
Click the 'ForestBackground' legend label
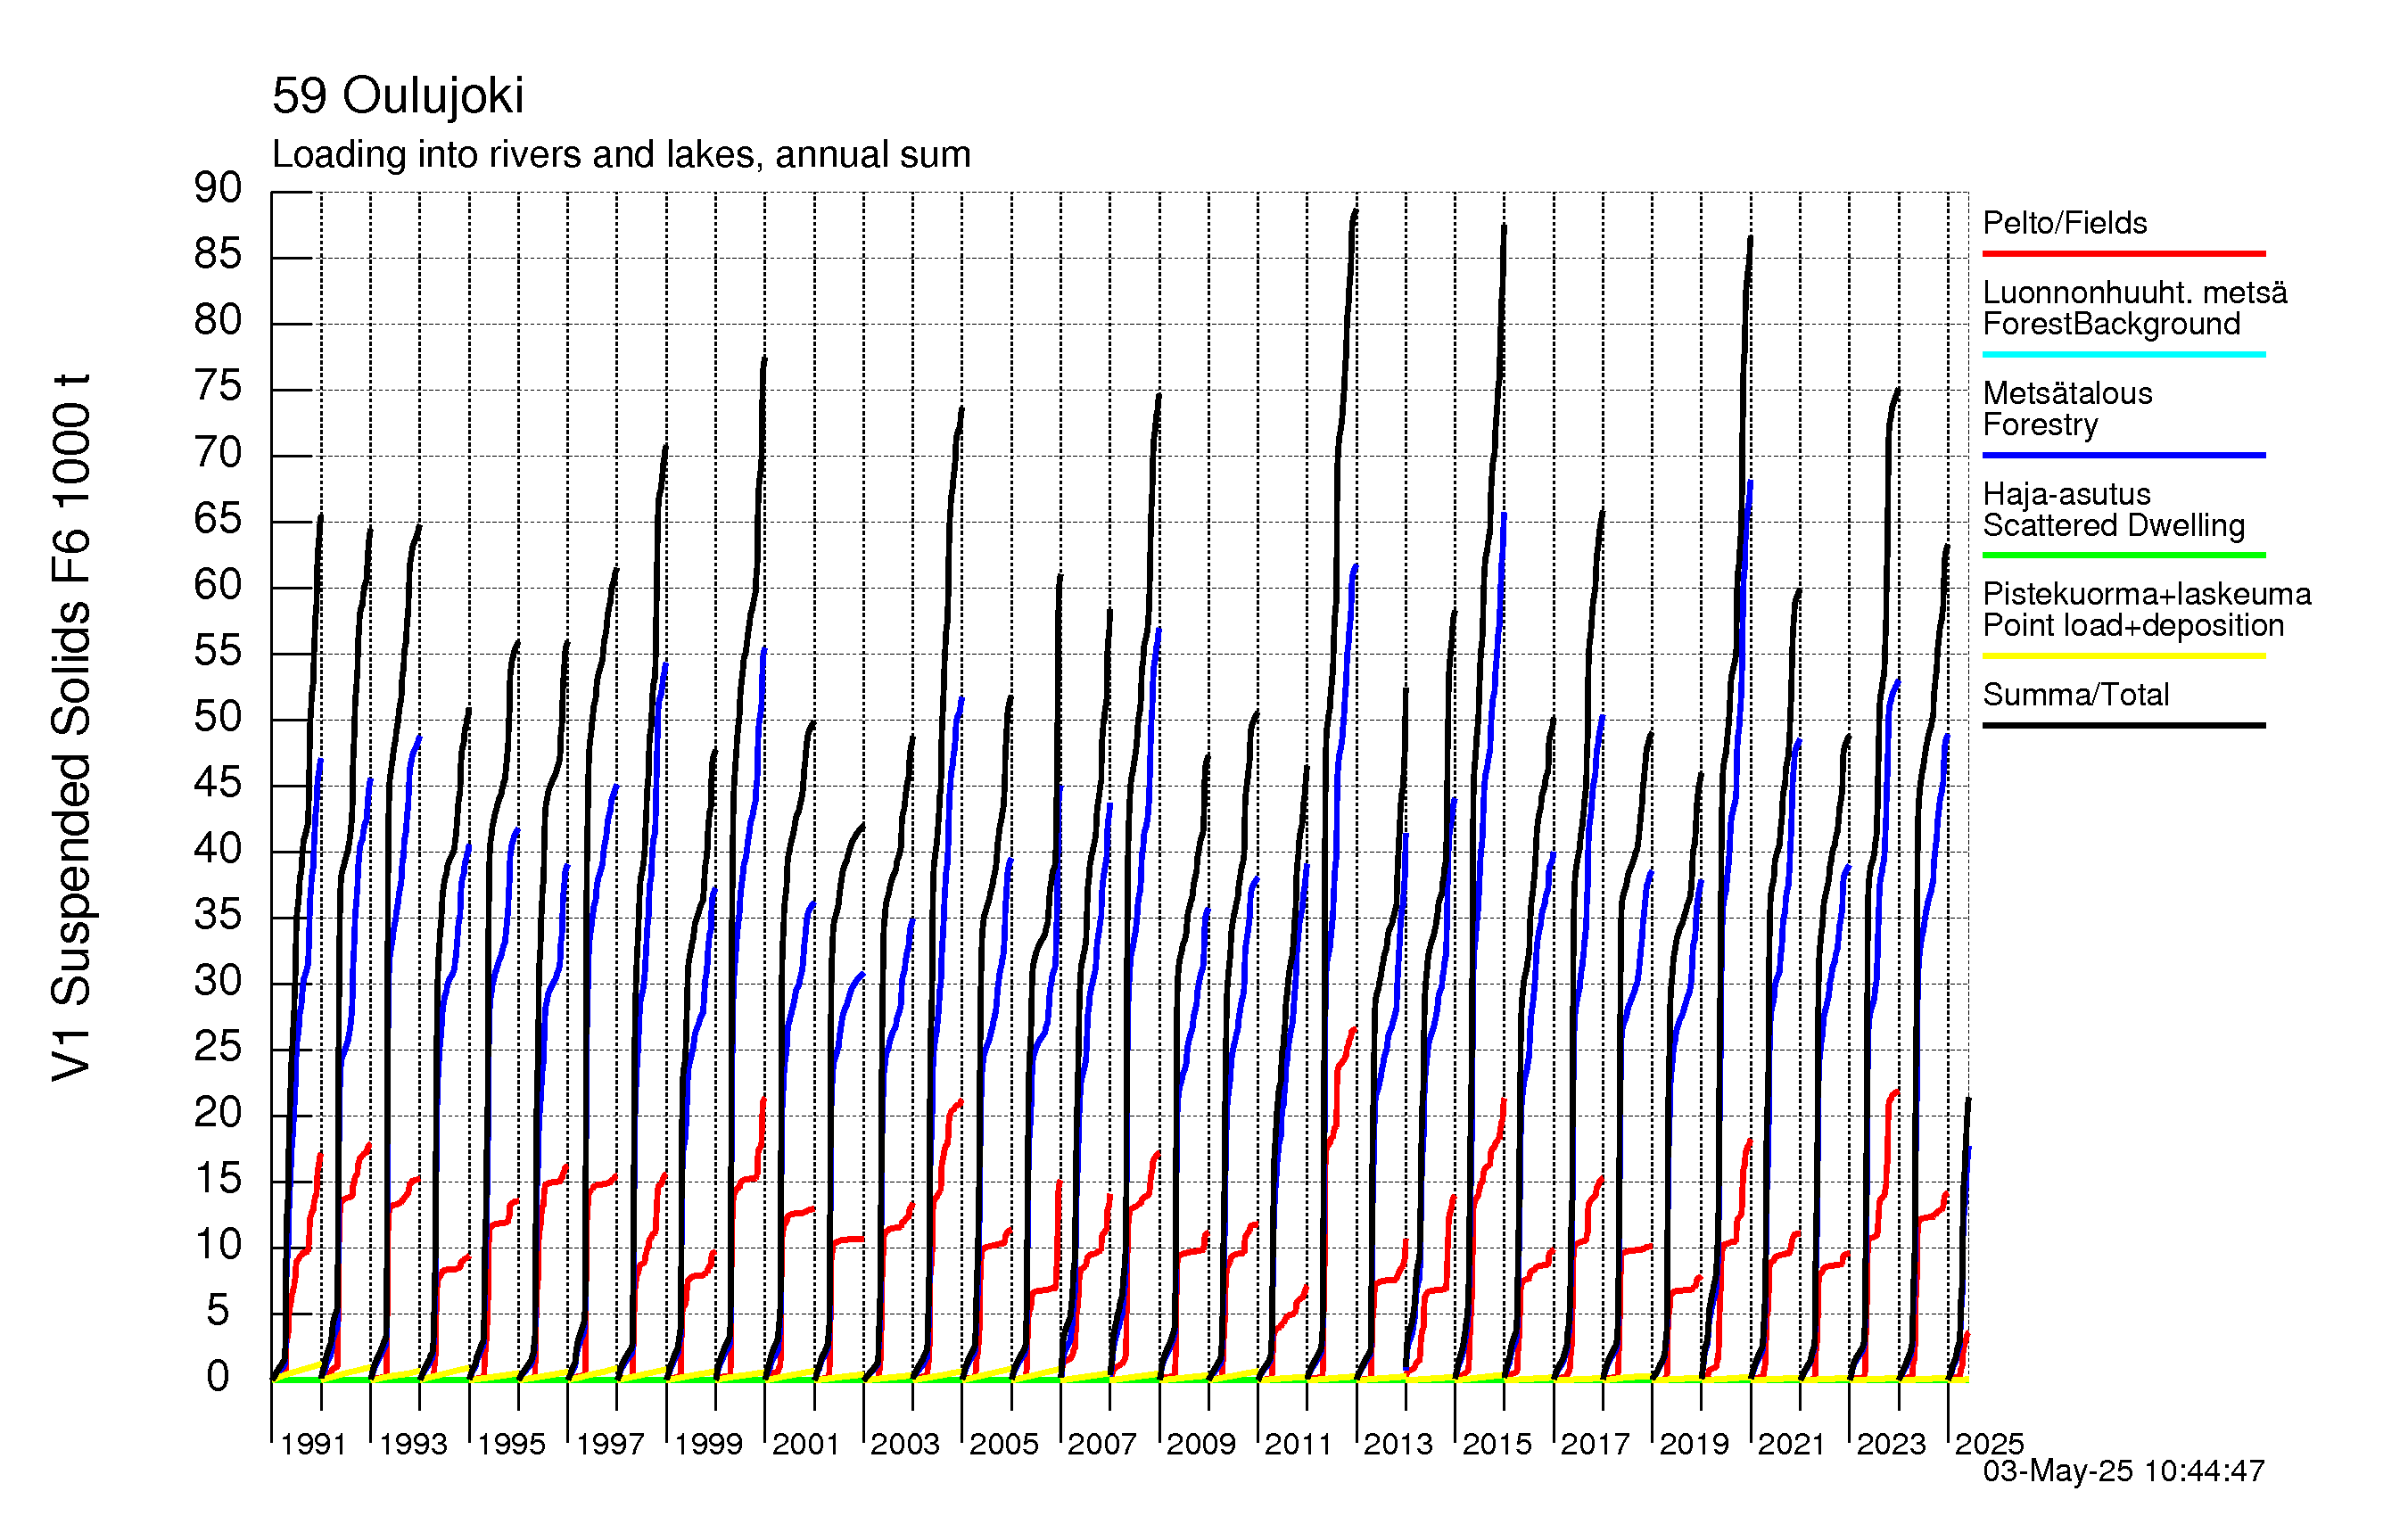pyautogui.click(x=2111, y=324)
